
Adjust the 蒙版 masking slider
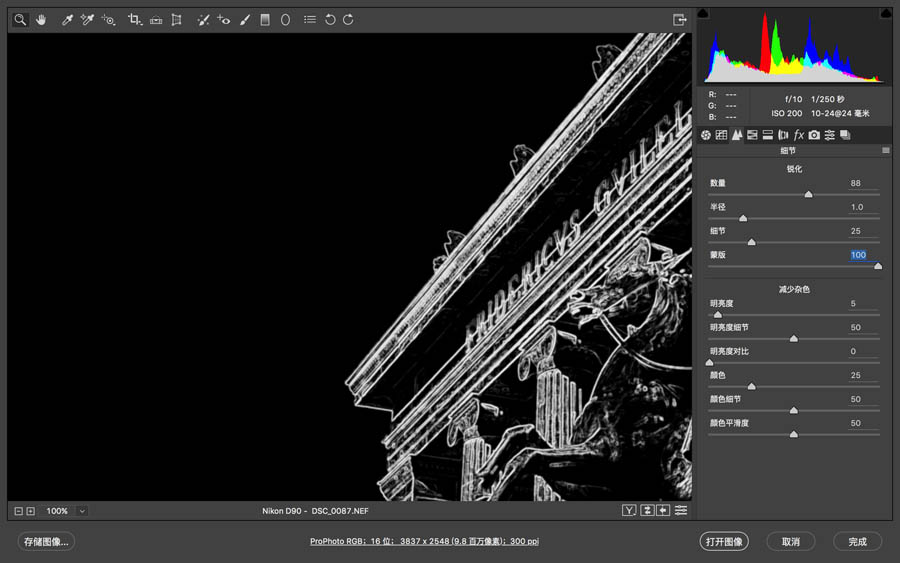click(x=878, y=266)
